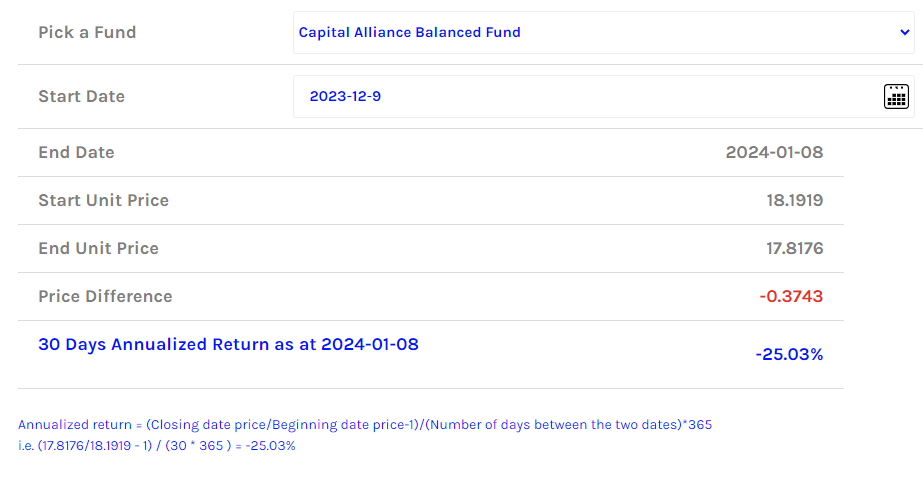
Task: Expand the fund dropdown chevron arrow
Action: 905,32
